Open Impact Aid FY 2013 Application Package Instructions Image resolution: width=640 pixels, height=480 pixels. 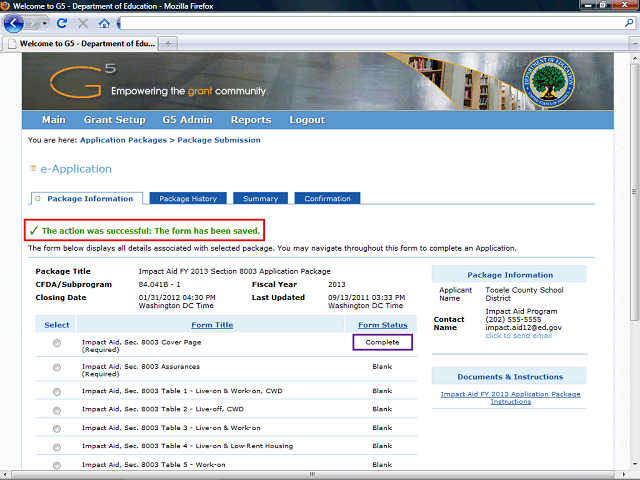click(510, 398)
